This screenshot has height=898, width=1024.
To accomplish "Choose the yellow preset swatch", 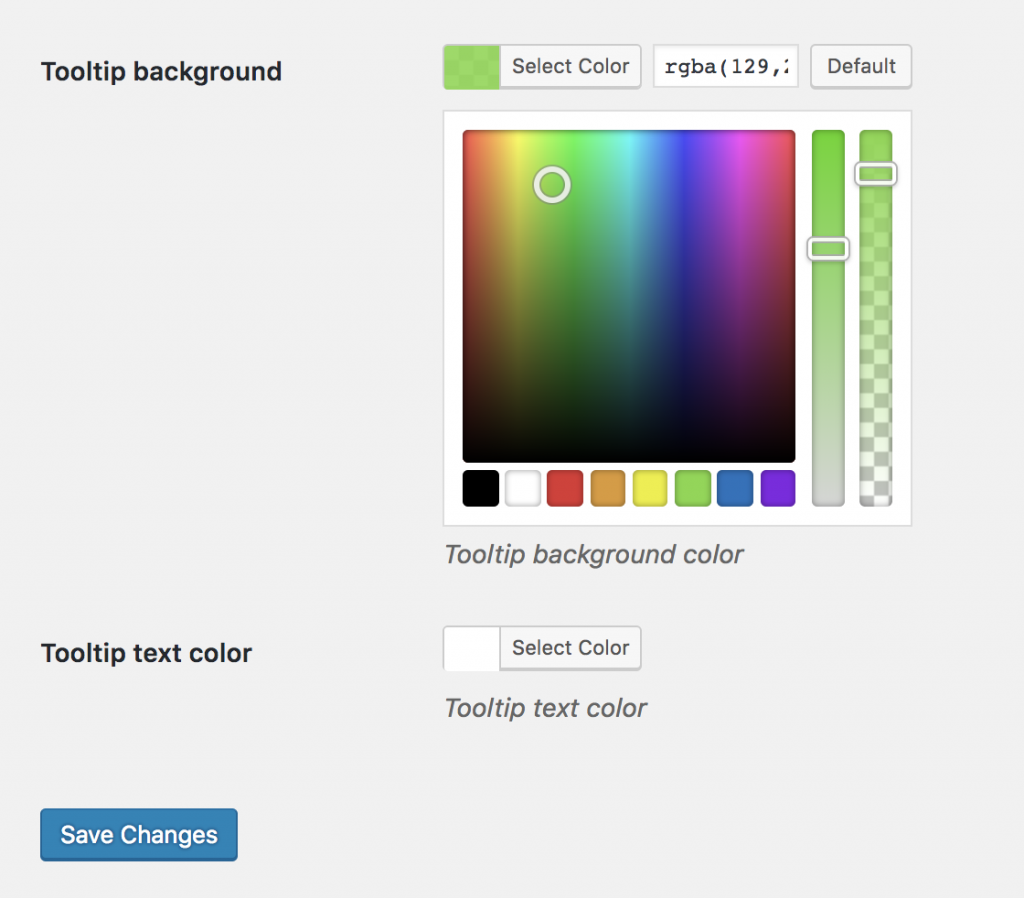I will 650,488.
